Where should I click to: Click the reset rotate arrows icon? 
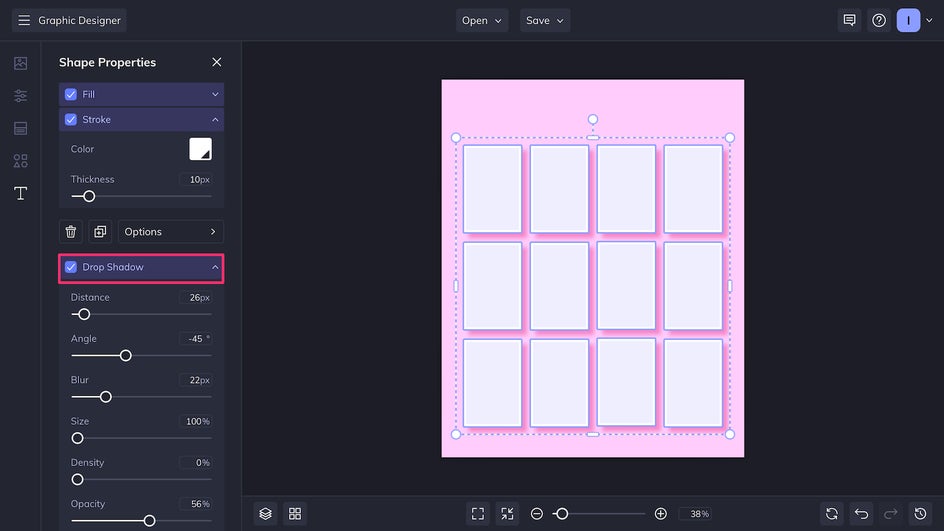pos(832,514)
